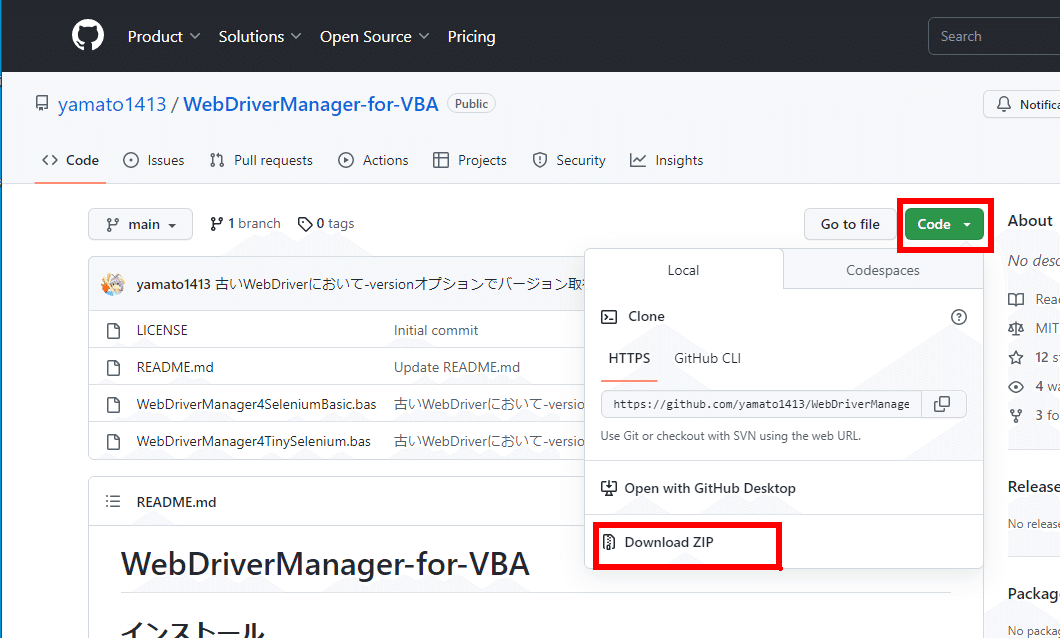Click the repository icon before yamato1413

(42, 103)
